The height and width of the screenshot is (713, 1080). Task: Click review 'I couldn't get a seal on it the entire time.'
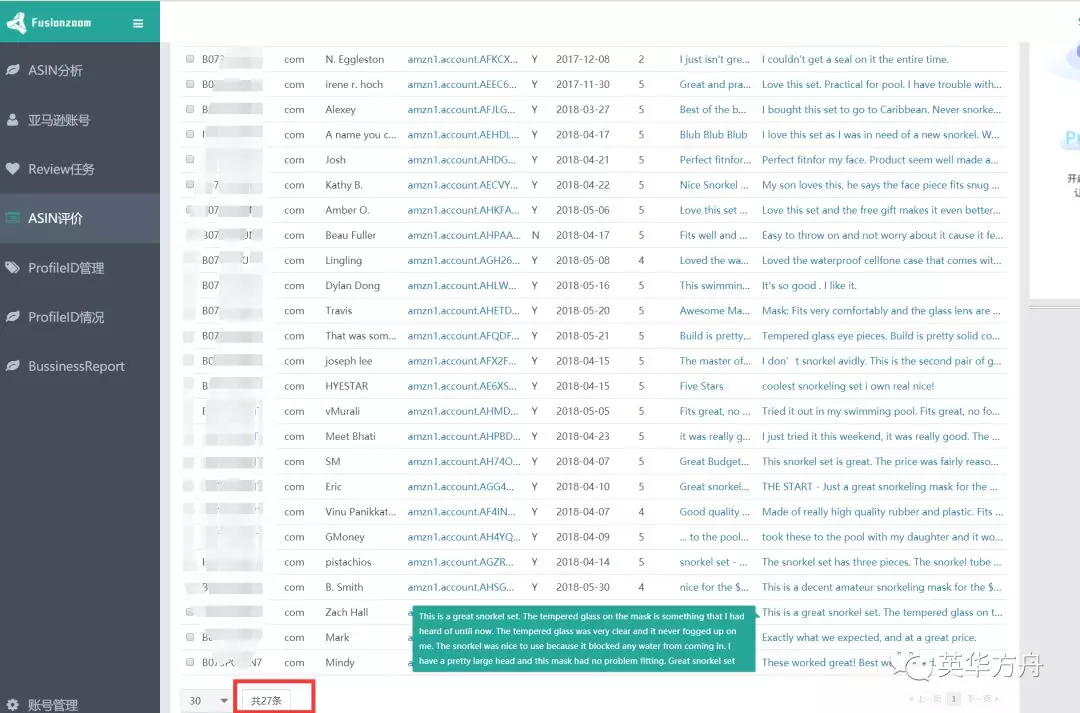point(855,59)
